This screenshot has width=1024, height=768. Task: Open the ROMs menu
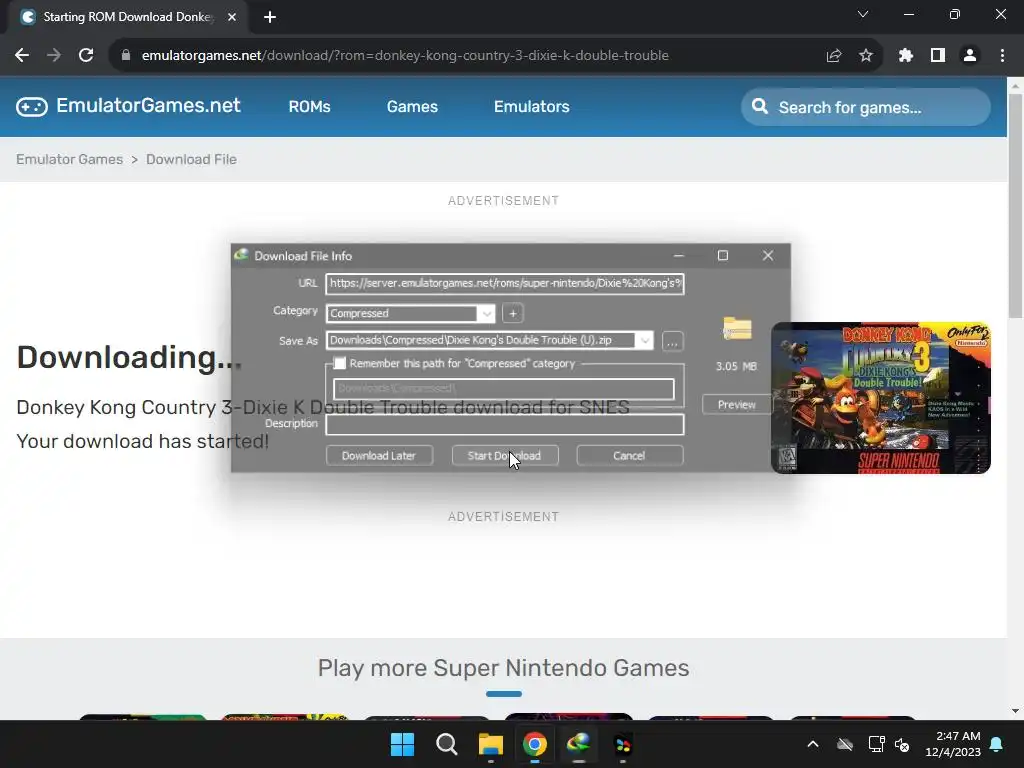click(x=310, y=106)
